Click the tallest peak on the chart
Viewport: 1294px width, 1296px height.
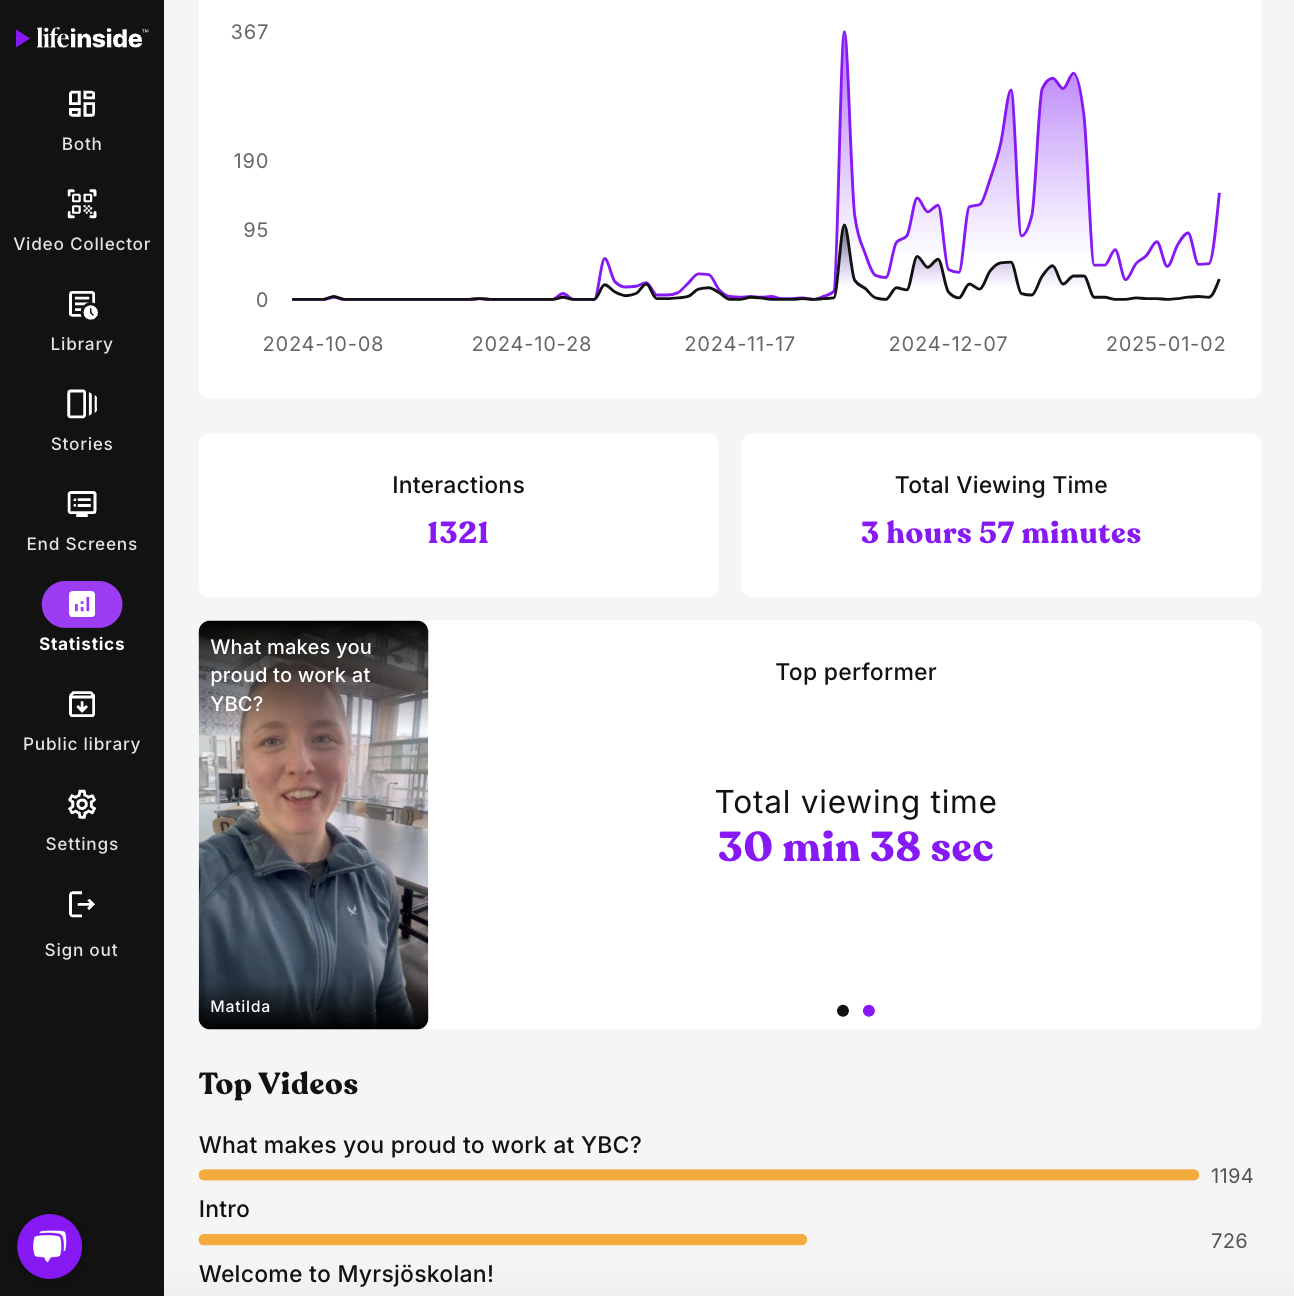coord(845,34)
